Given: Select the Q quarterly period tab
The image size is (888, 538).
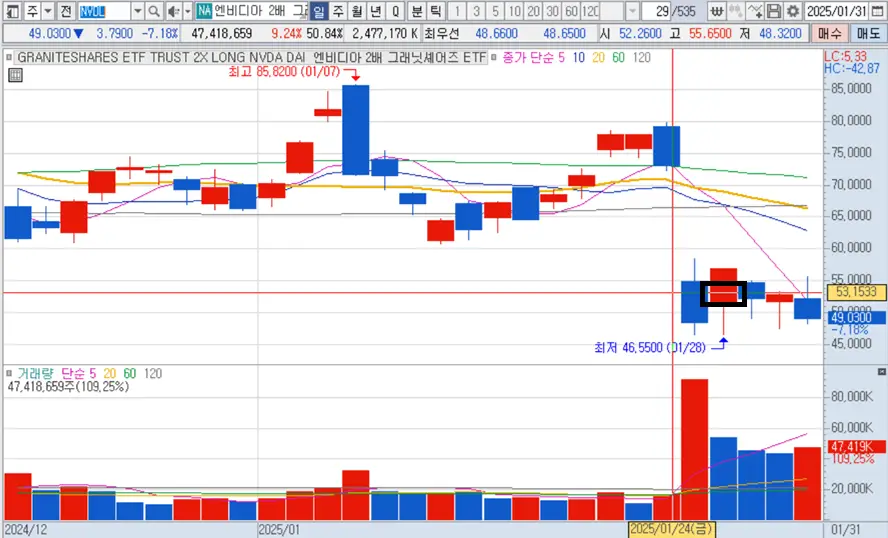Looking at the screenshot, I should [395, 11].
